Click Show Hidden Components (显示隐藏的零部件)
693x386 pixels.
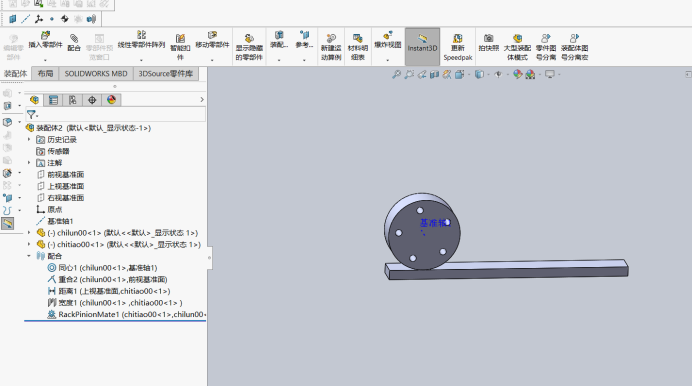point(249,47)
